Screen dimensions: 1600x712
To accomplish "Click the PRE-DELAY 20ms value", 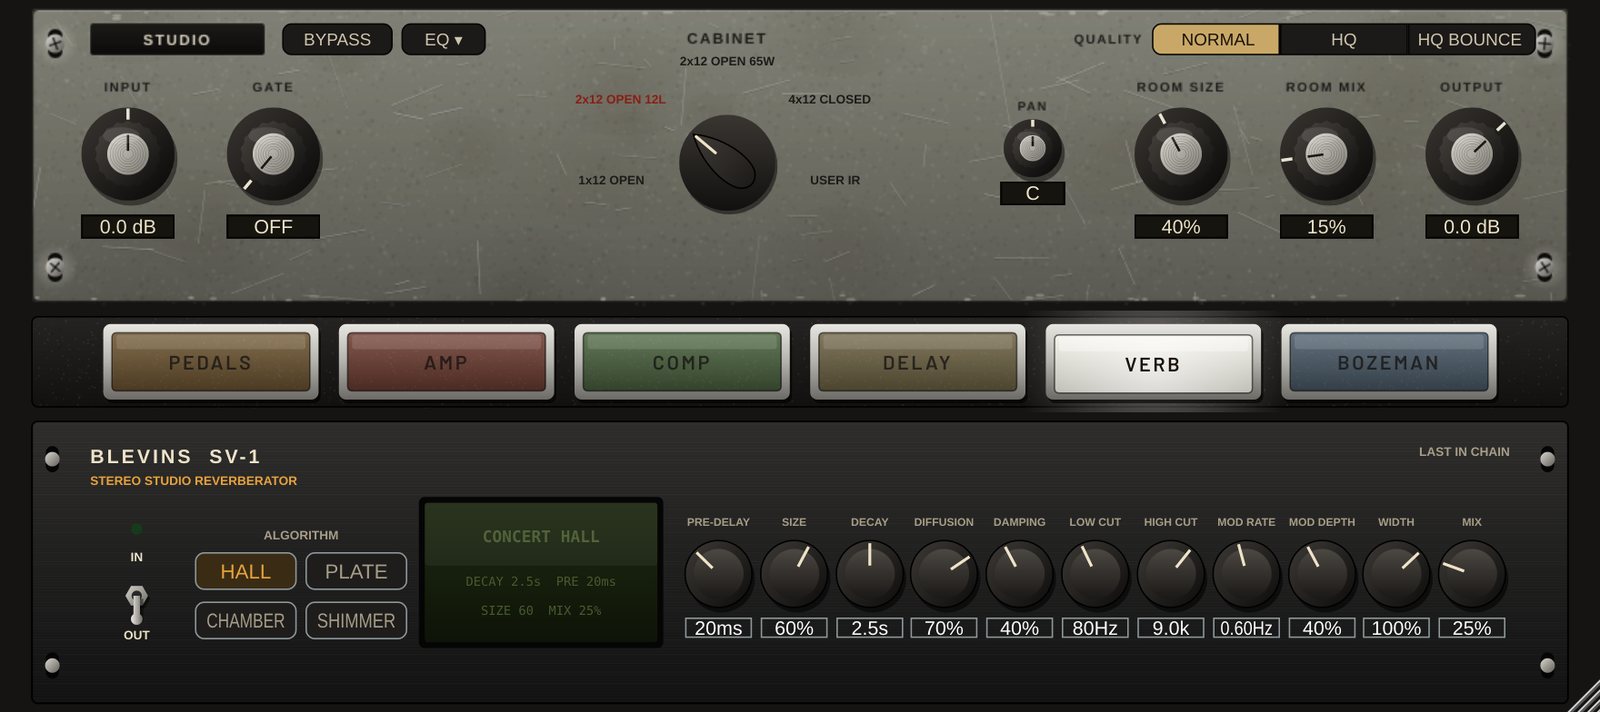I will [x=718, y=628].
